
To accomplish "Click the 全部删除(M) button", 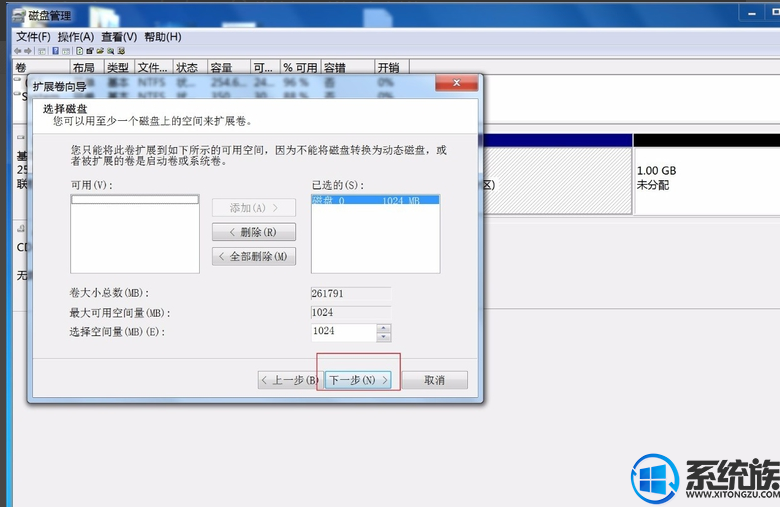I will point(254,256).
